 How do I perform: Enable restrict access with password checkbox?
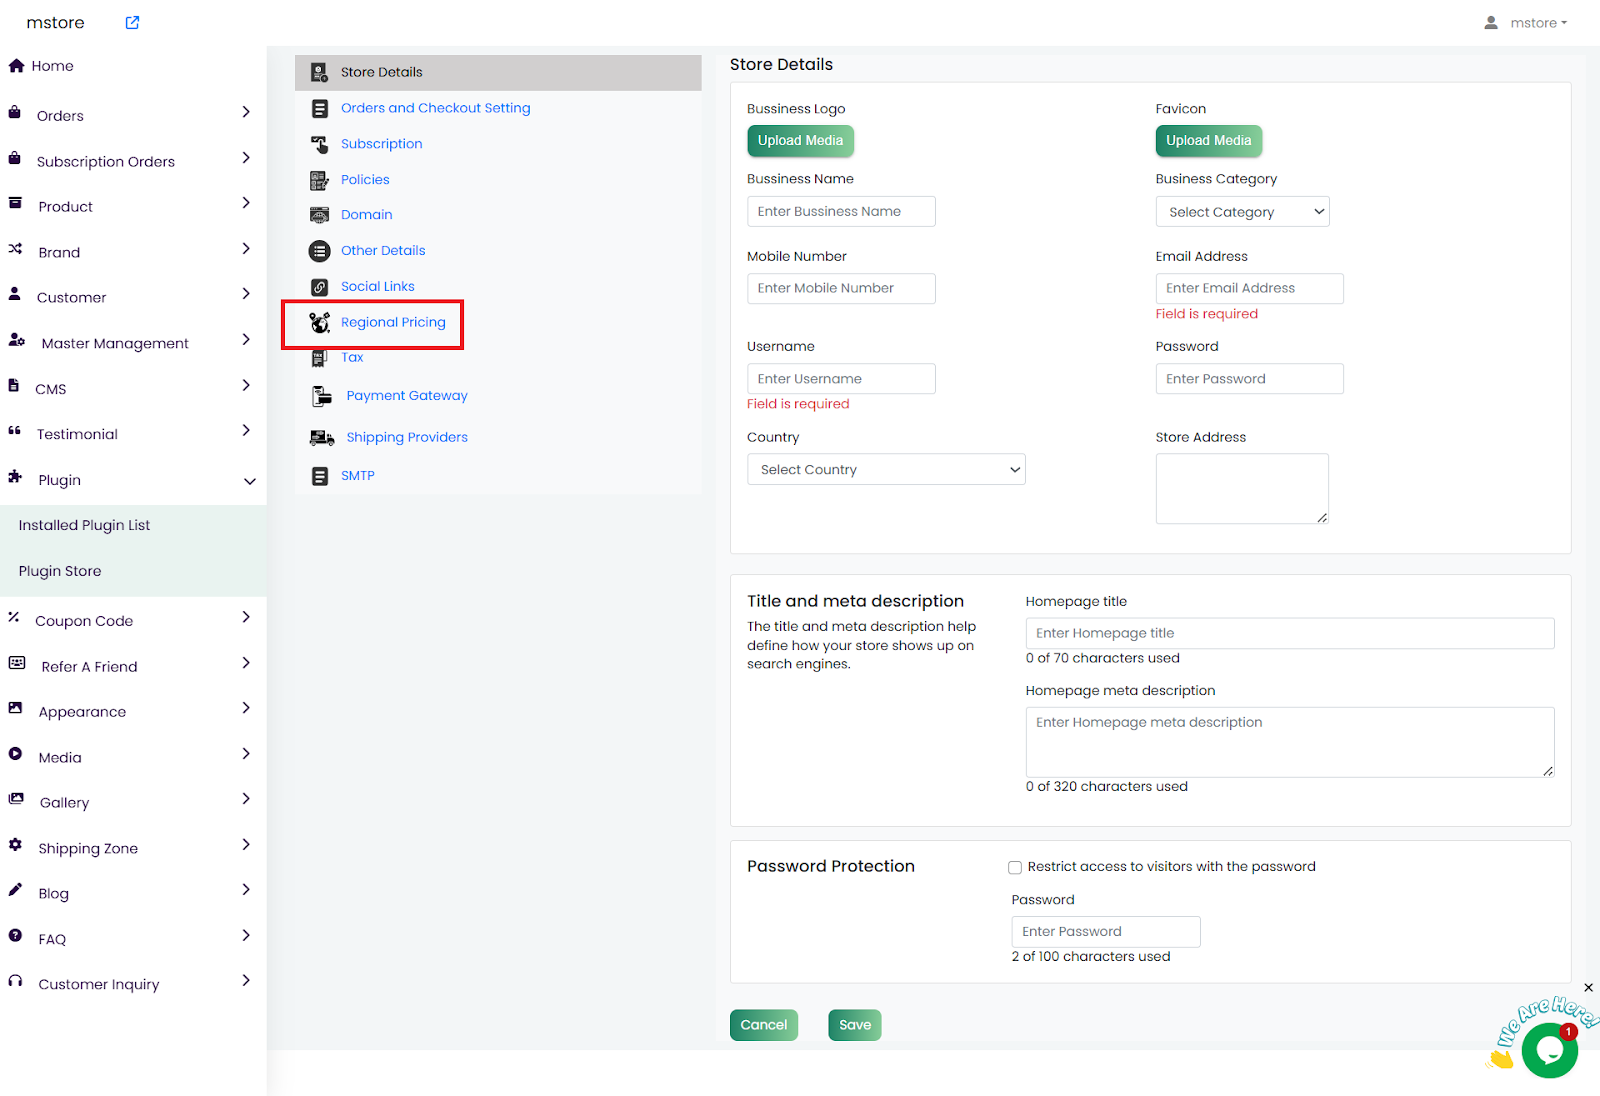1015,868
